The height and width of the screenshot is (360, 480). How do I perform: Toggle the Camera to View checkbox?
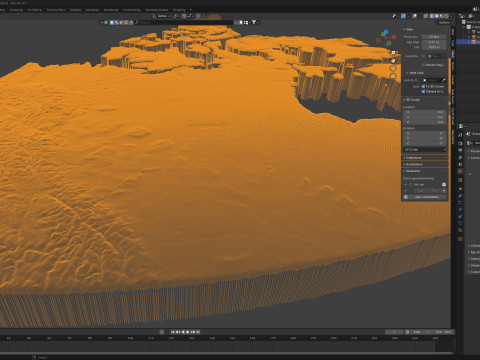(423, 91)
